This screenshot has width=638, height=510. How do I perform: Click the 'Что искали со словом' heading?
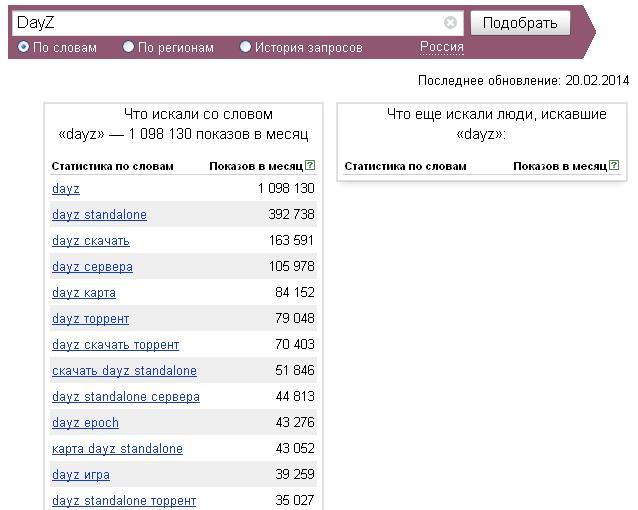199,114
